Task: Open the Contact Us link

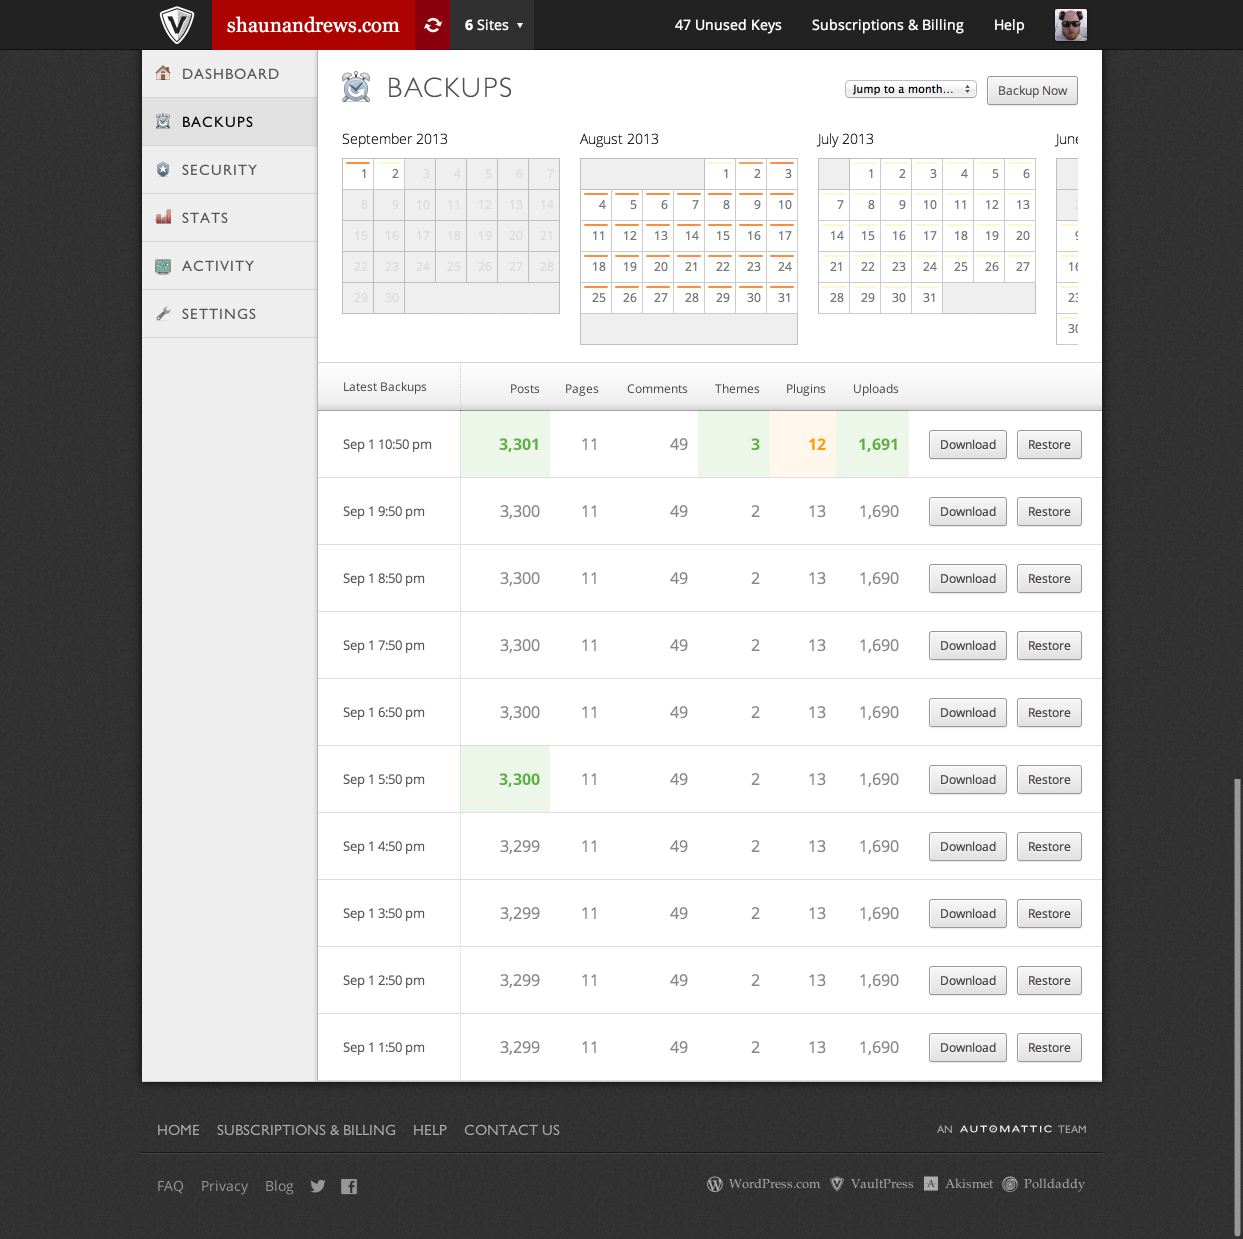Action: [511, 1130]
